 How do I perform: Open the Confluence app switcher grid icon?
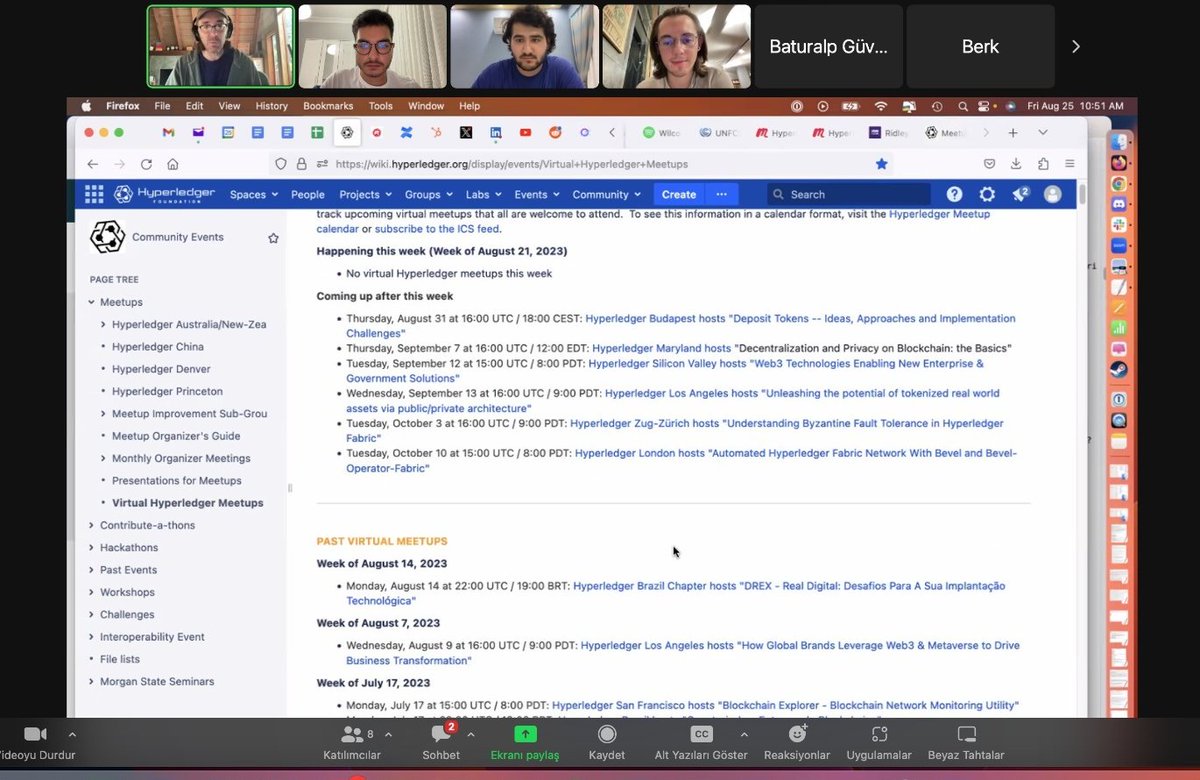tap(94, 195)
